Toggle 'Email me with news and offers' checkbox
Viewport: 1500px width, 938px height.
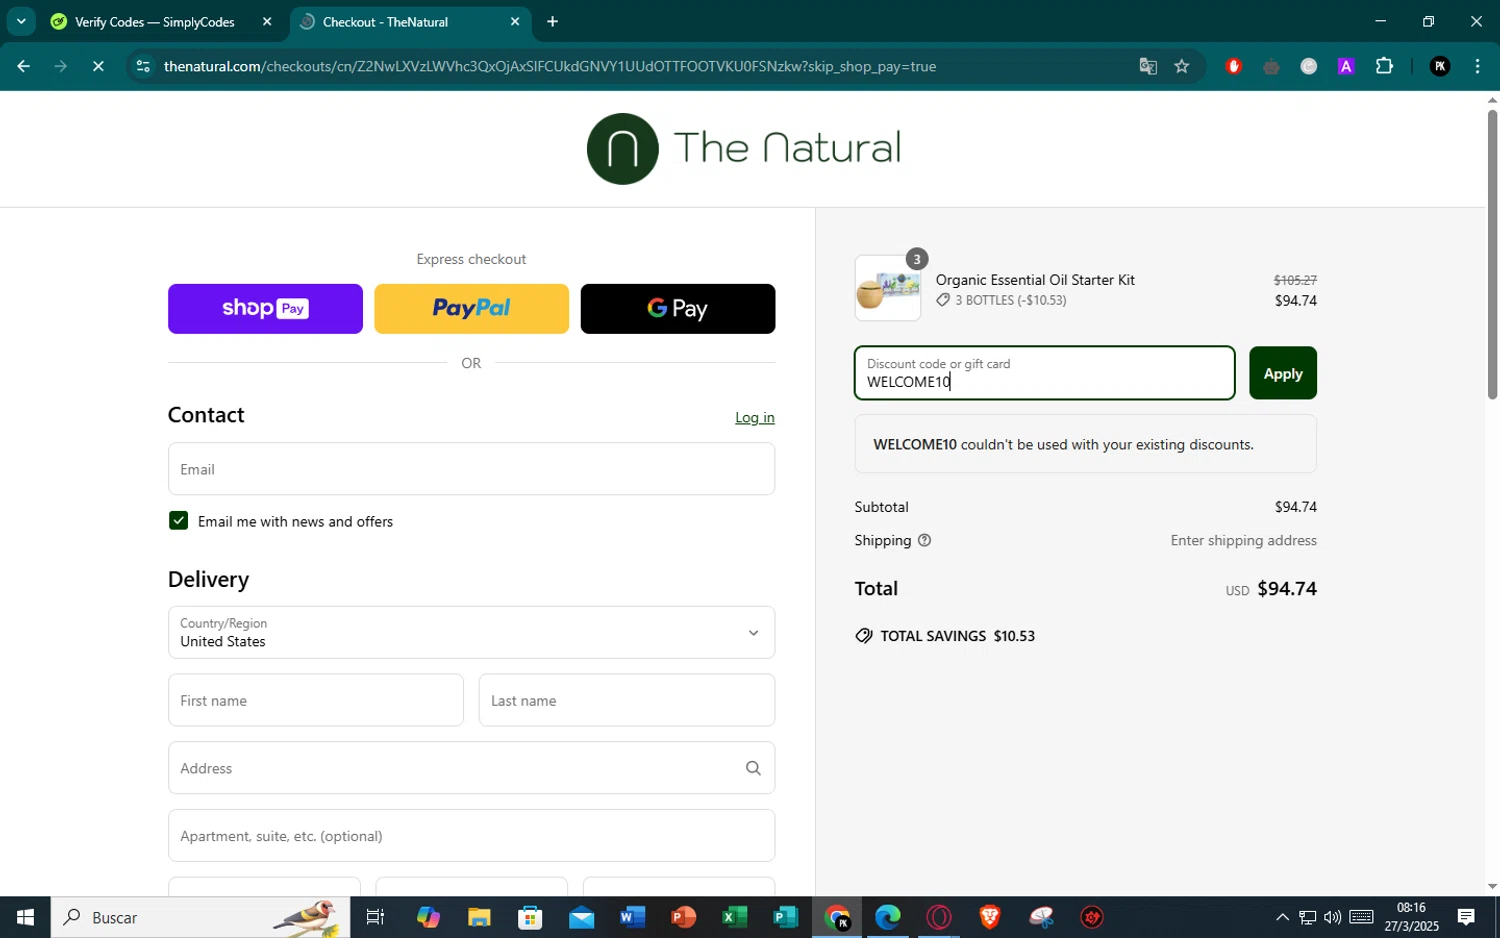click(x=178, y=521)
